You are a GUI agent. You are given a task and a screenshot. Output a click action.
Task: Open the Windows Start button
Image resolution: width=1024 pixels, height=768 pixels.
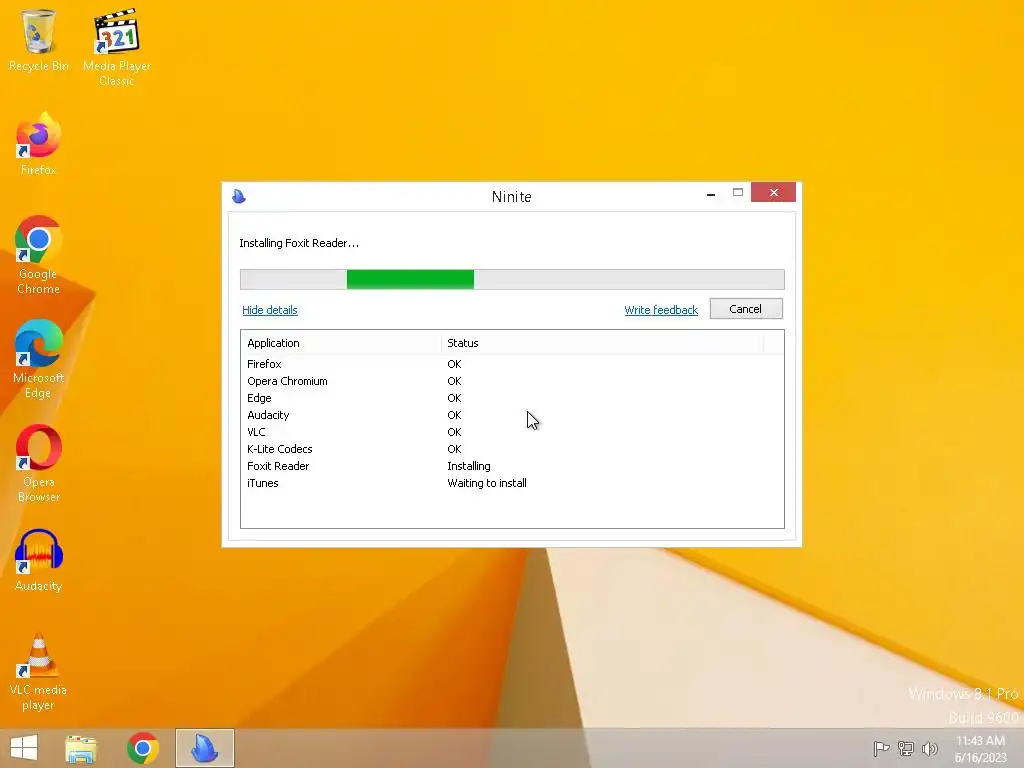coord(24,748)
